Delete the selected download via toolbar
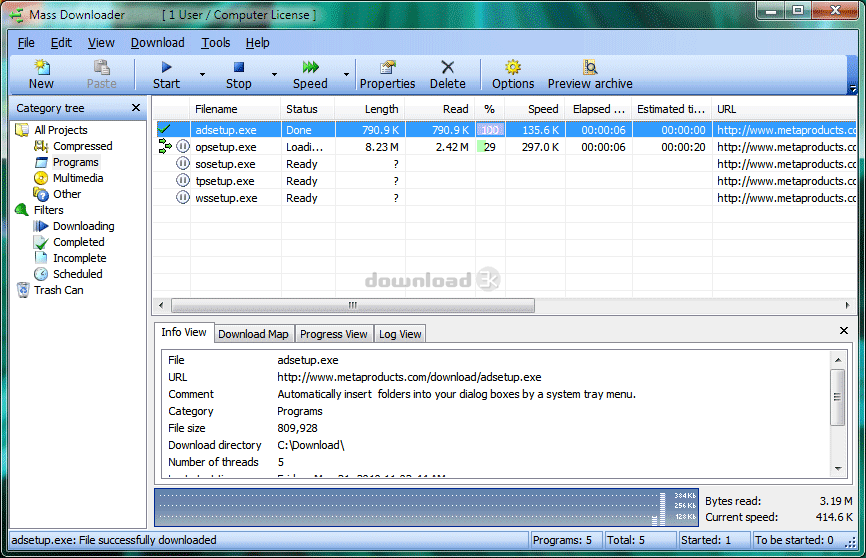The image size is (866, 558). 448,74
